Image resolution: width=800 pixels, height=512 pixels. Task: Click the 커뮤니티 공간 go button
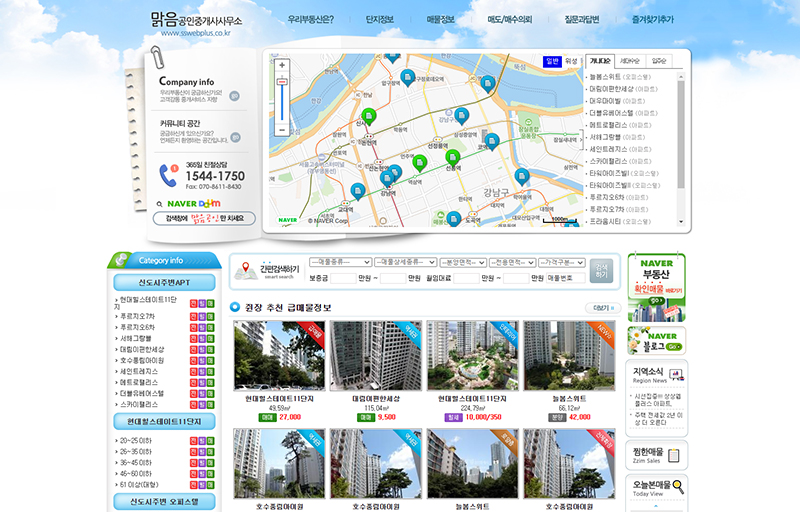235,137
